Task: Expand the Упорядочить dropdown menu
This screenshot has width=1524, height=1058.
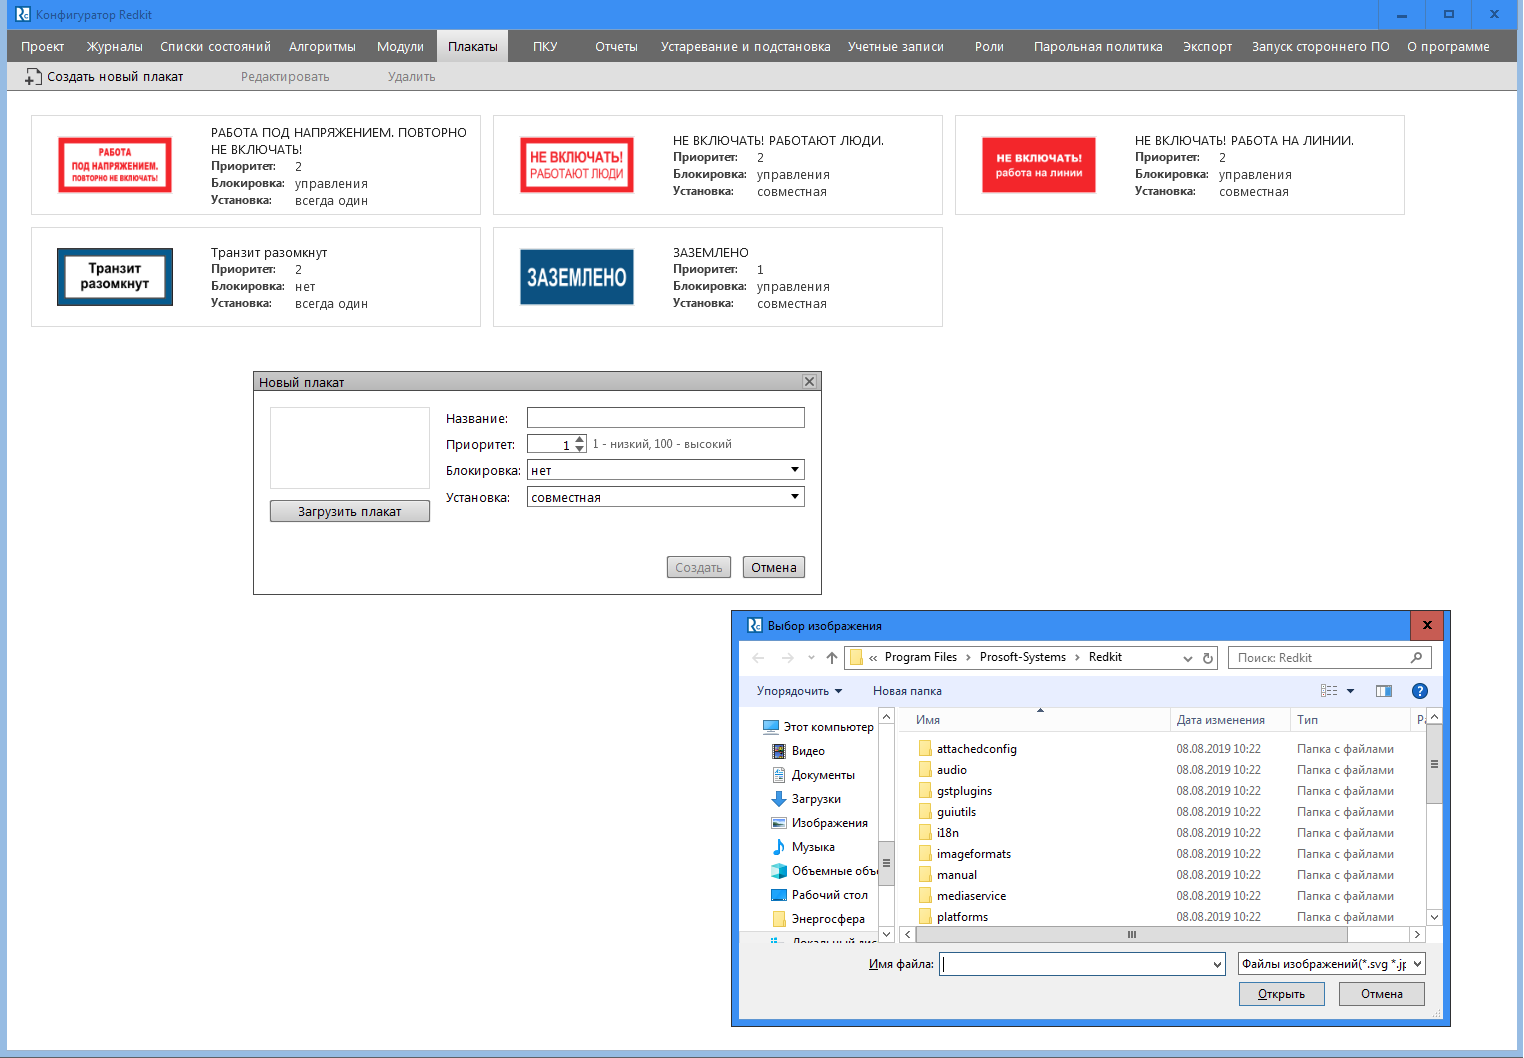Action: click(800, 690)
